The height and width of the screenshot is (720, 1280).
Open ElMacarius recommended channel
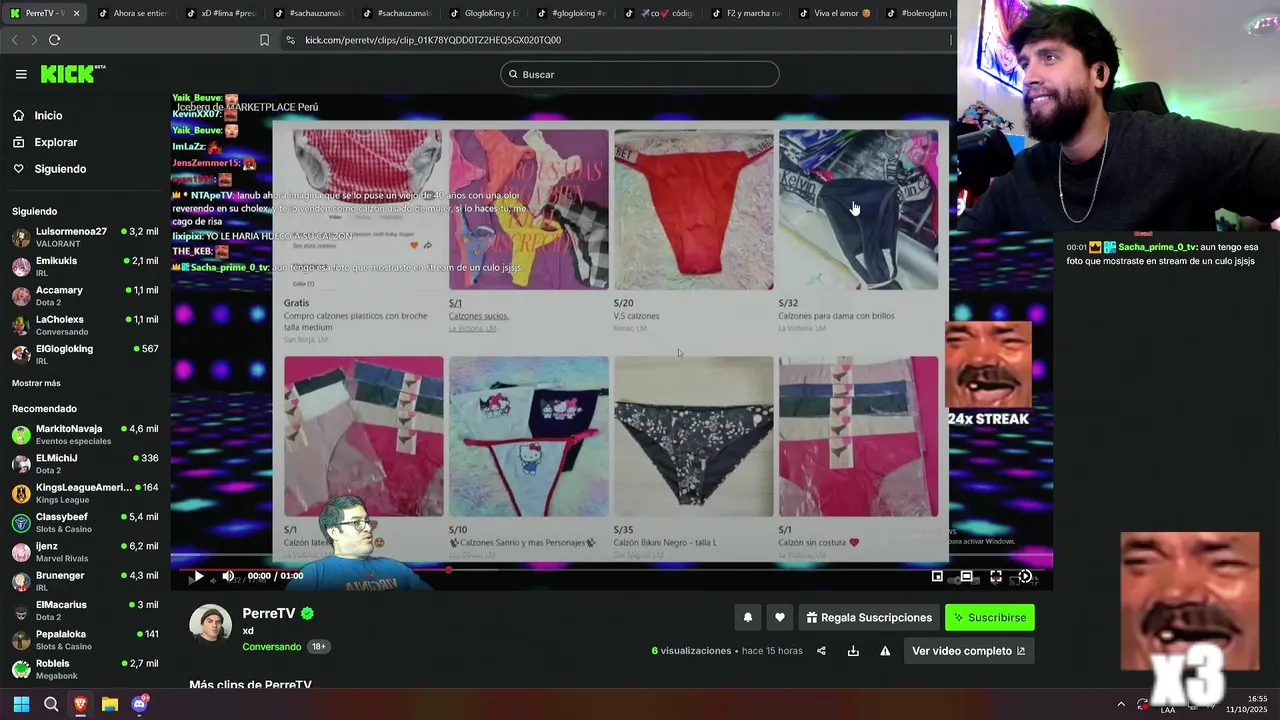[85, 610]
